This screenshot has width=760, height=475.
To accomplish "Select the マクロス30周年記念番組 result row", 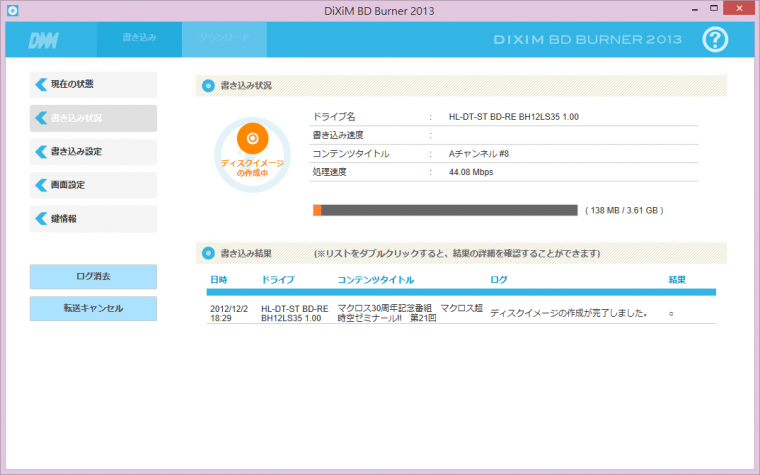I will click(461, 313).
